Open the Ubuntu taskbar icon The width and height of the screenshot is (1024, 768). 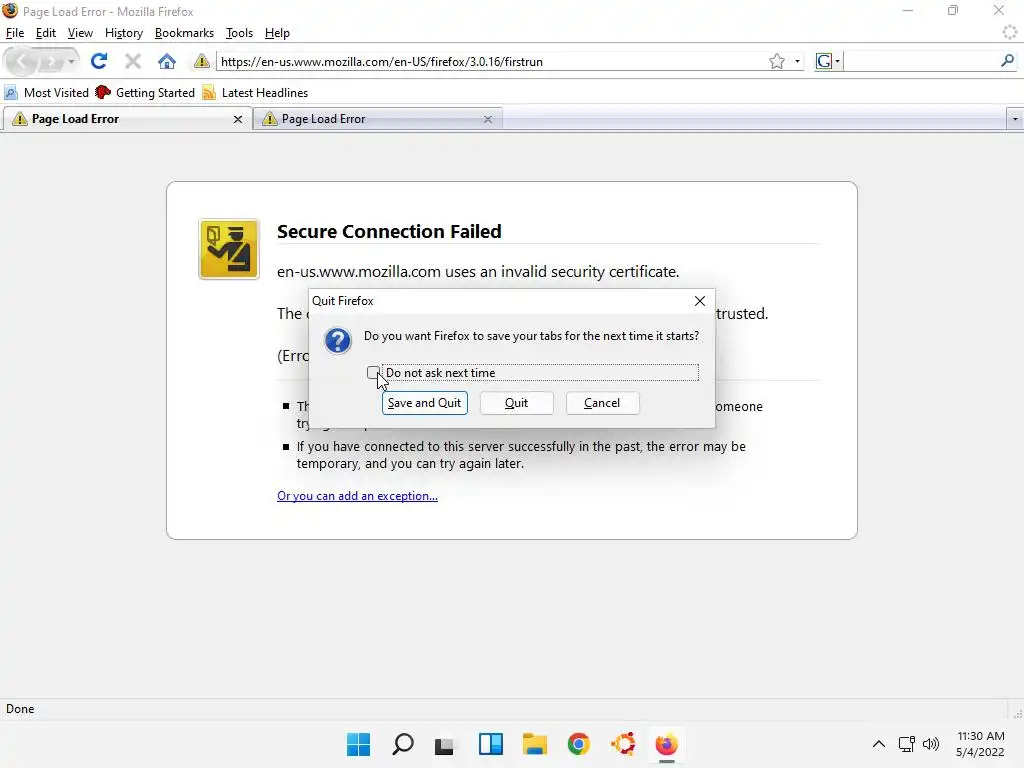coord(623,744)
